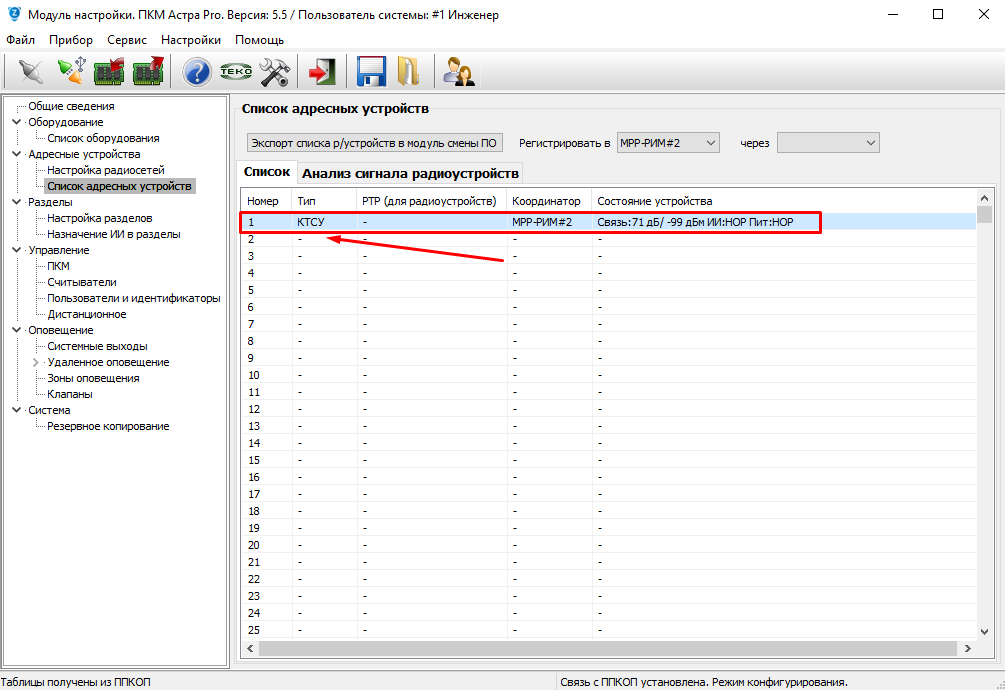Viewport: 1005px width, 690px height.
Task: Click the exit door icon with red arrow
Action: tap(322, 71)
